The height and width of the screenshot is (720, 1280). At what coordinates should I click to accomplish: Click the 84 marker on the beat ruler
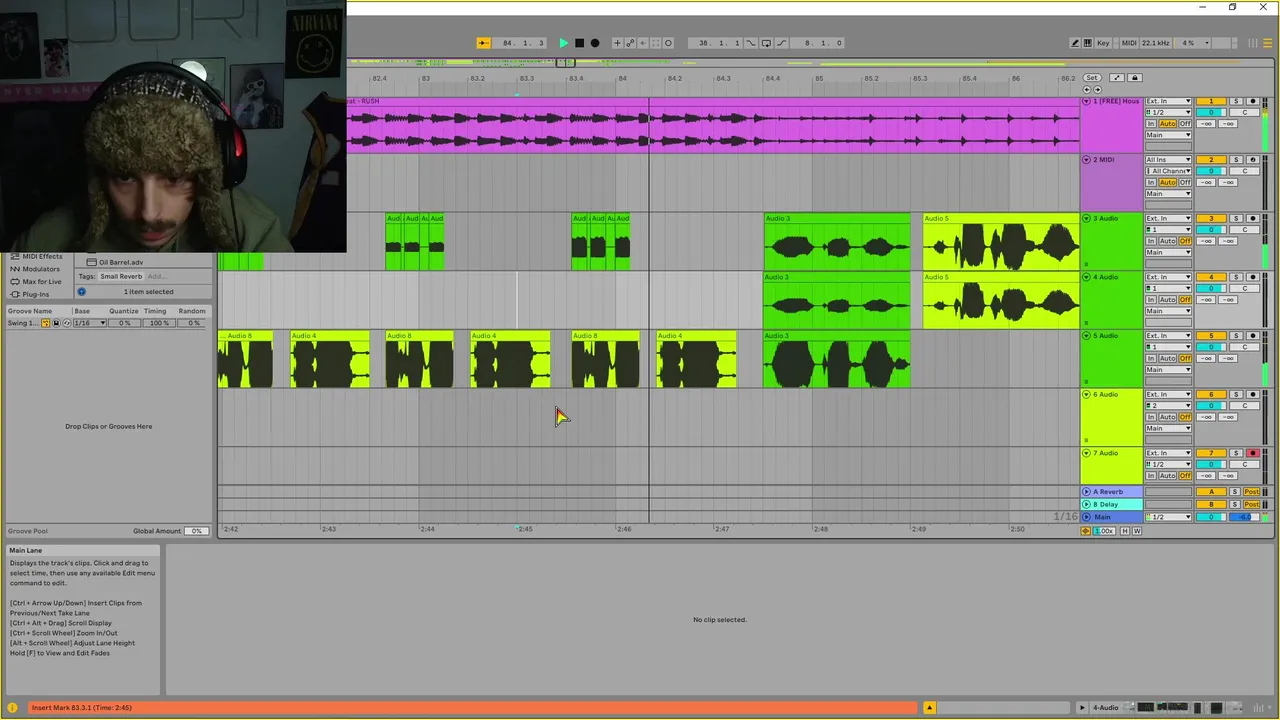click(622, 78)
